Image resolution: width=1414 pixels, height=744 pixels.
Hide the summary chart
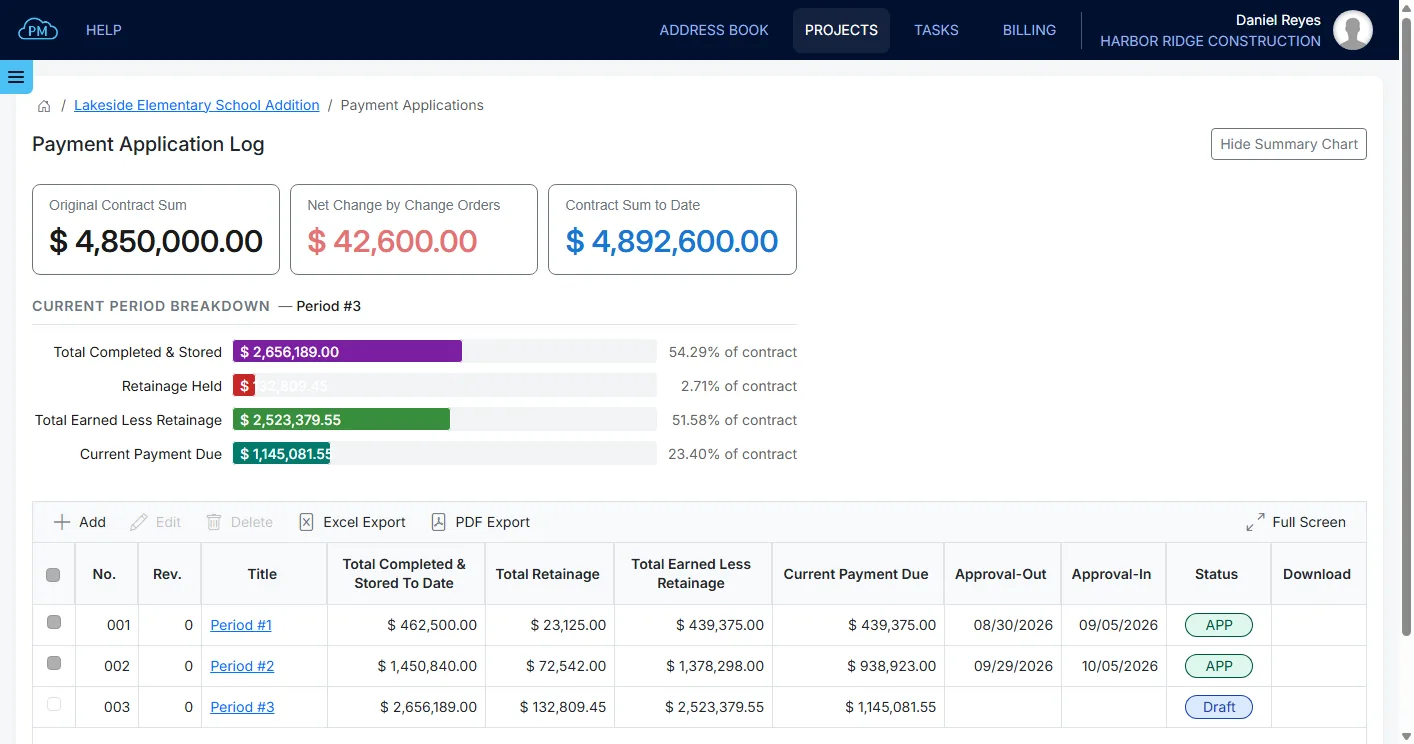point(1288,144)
